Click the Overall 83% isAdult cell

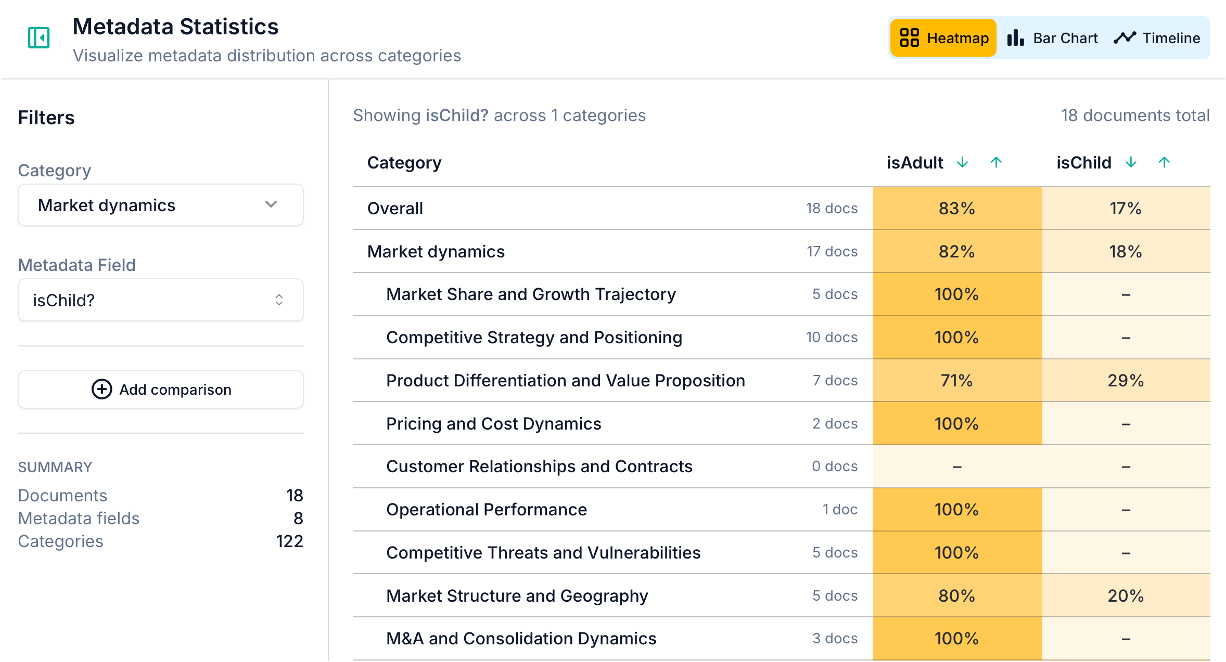(x=956, y=209)
